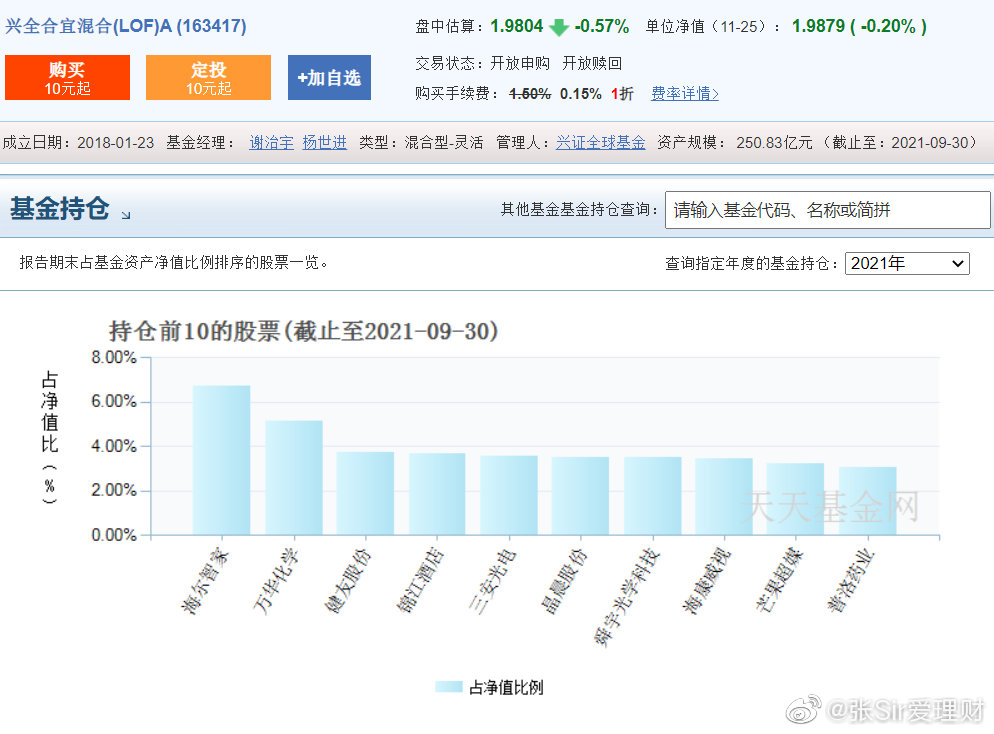Click the 三安光电 bar in chart
994x734 pixels.
508,496
